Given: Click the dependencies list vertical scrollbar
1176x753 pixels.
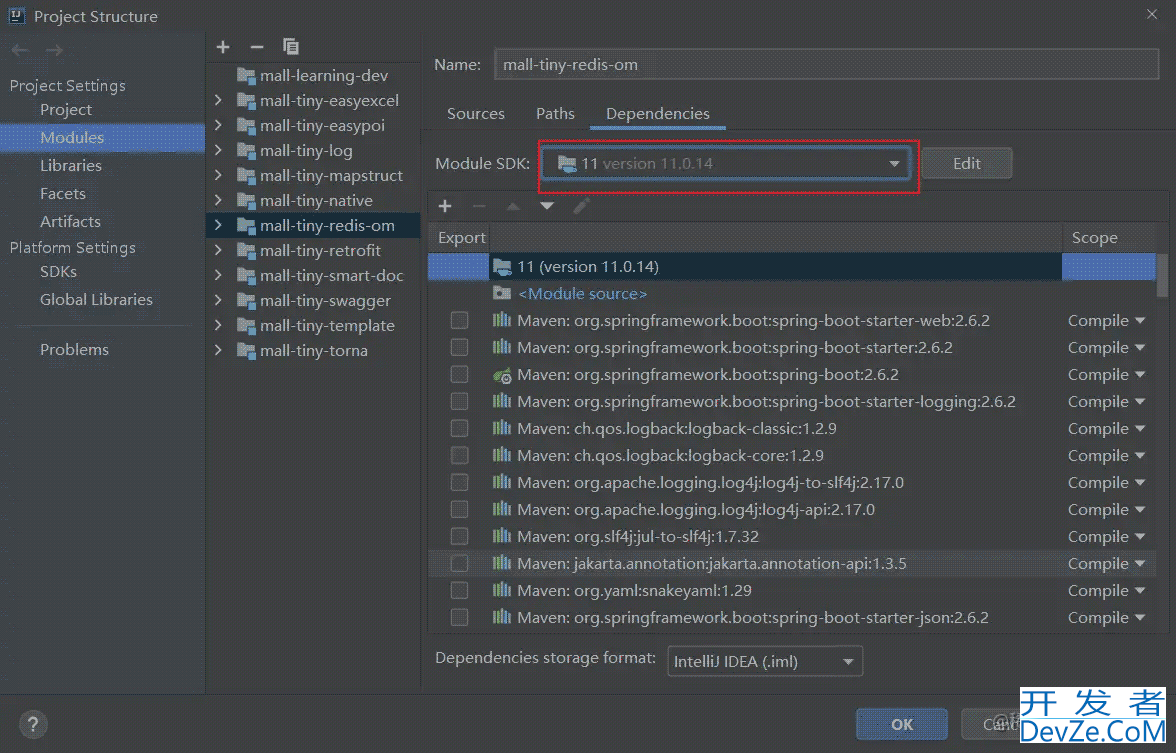Looking at the screenshot, I should pyautogui.click(x=1162, y=275).
